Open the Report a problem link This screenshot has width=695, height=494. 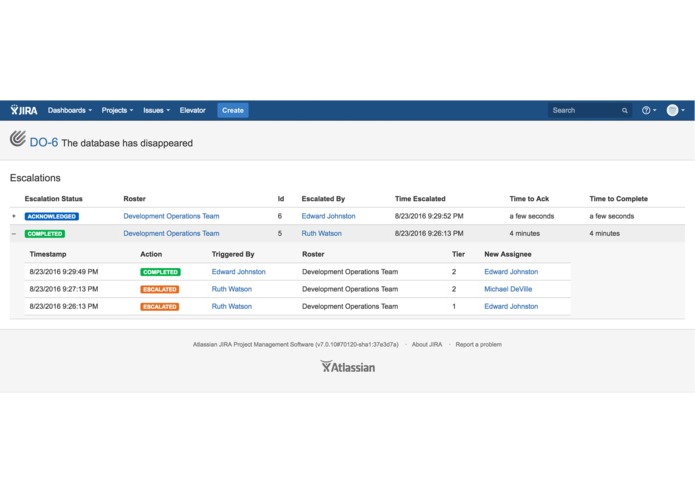[479, 344]
